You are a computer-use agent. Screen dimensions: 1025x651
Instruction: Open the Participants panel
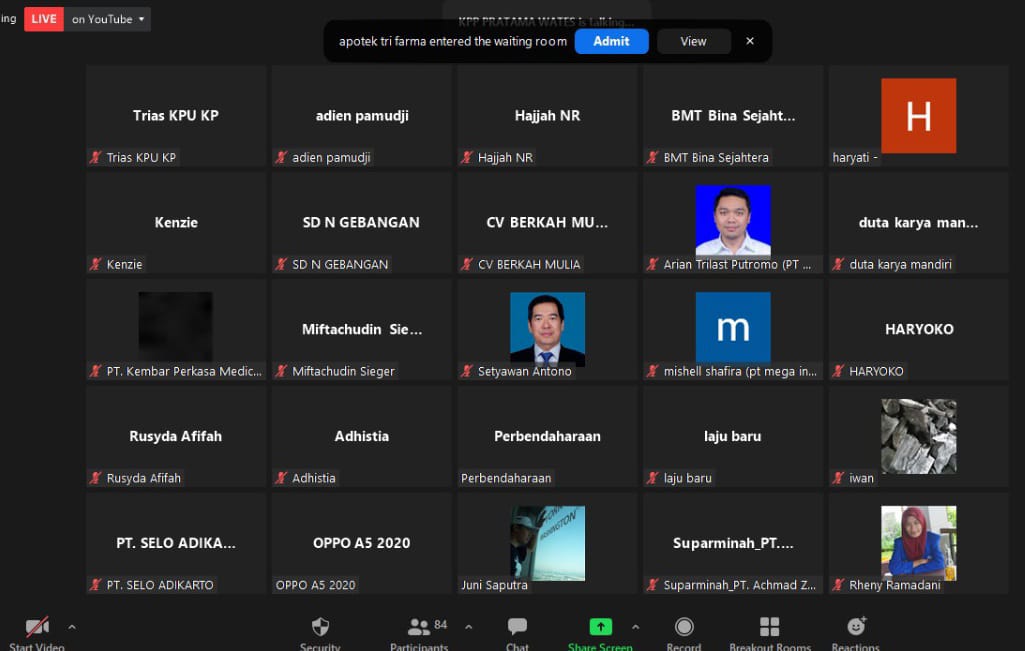tap(419, 627)
